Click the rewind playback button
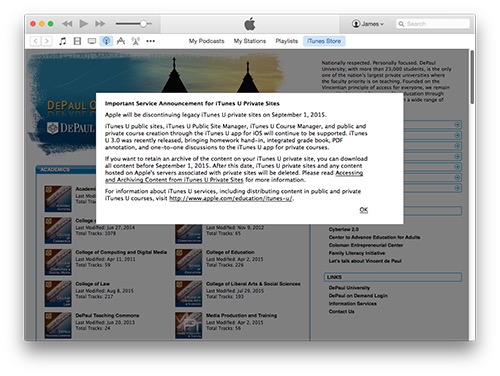The width and height of the screenshot is (500, 376). click(x=67, y=24)
